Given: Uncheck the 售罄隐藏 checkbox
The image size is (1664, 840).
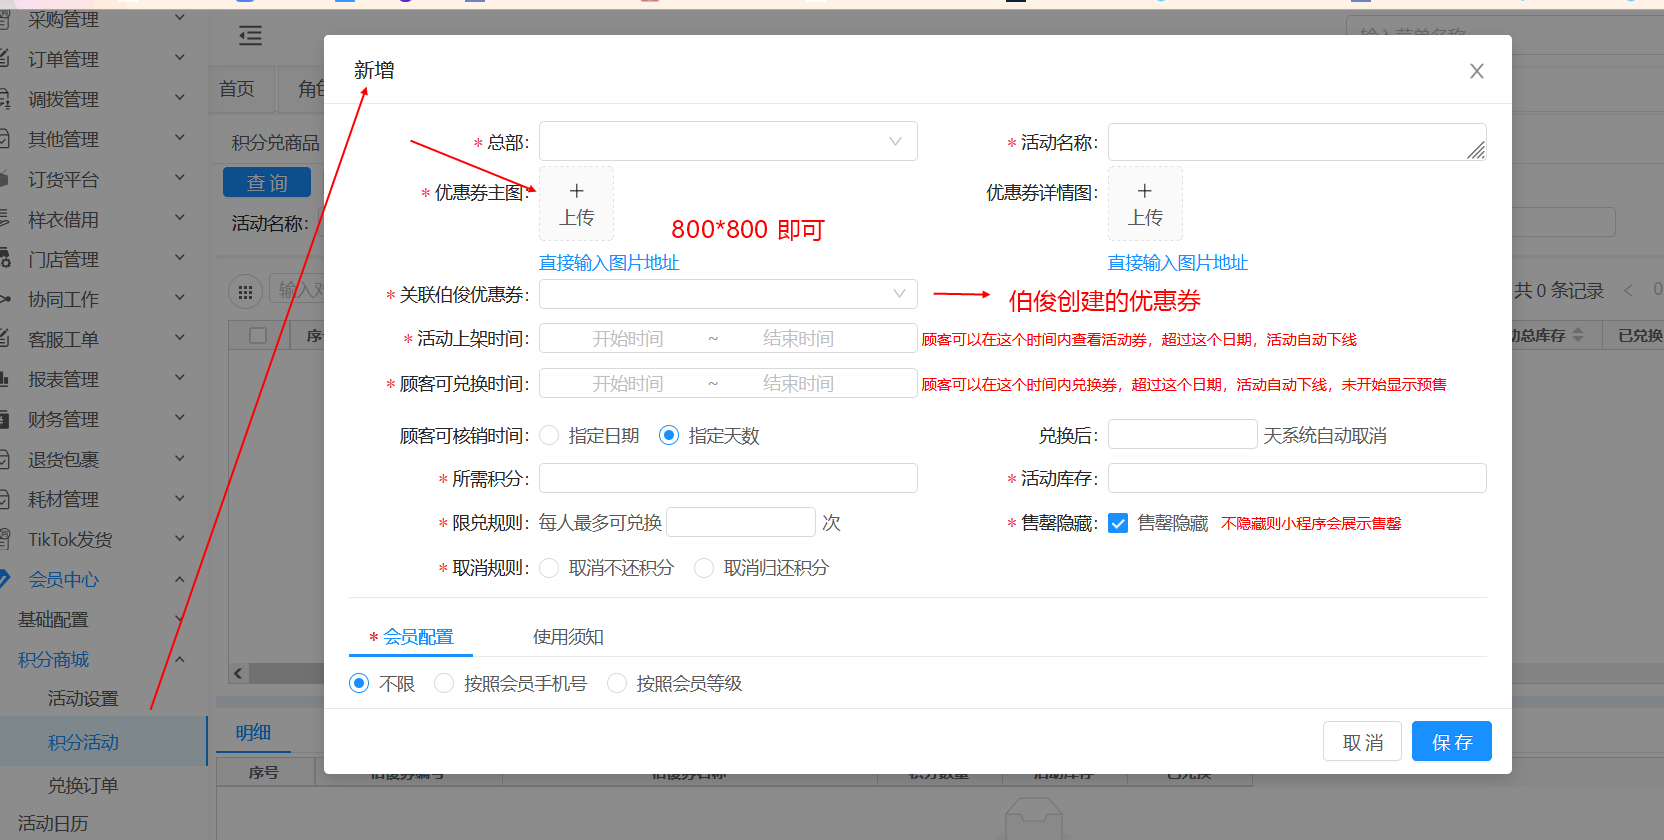Looking at the screenshot, I should click(1118, 523).
